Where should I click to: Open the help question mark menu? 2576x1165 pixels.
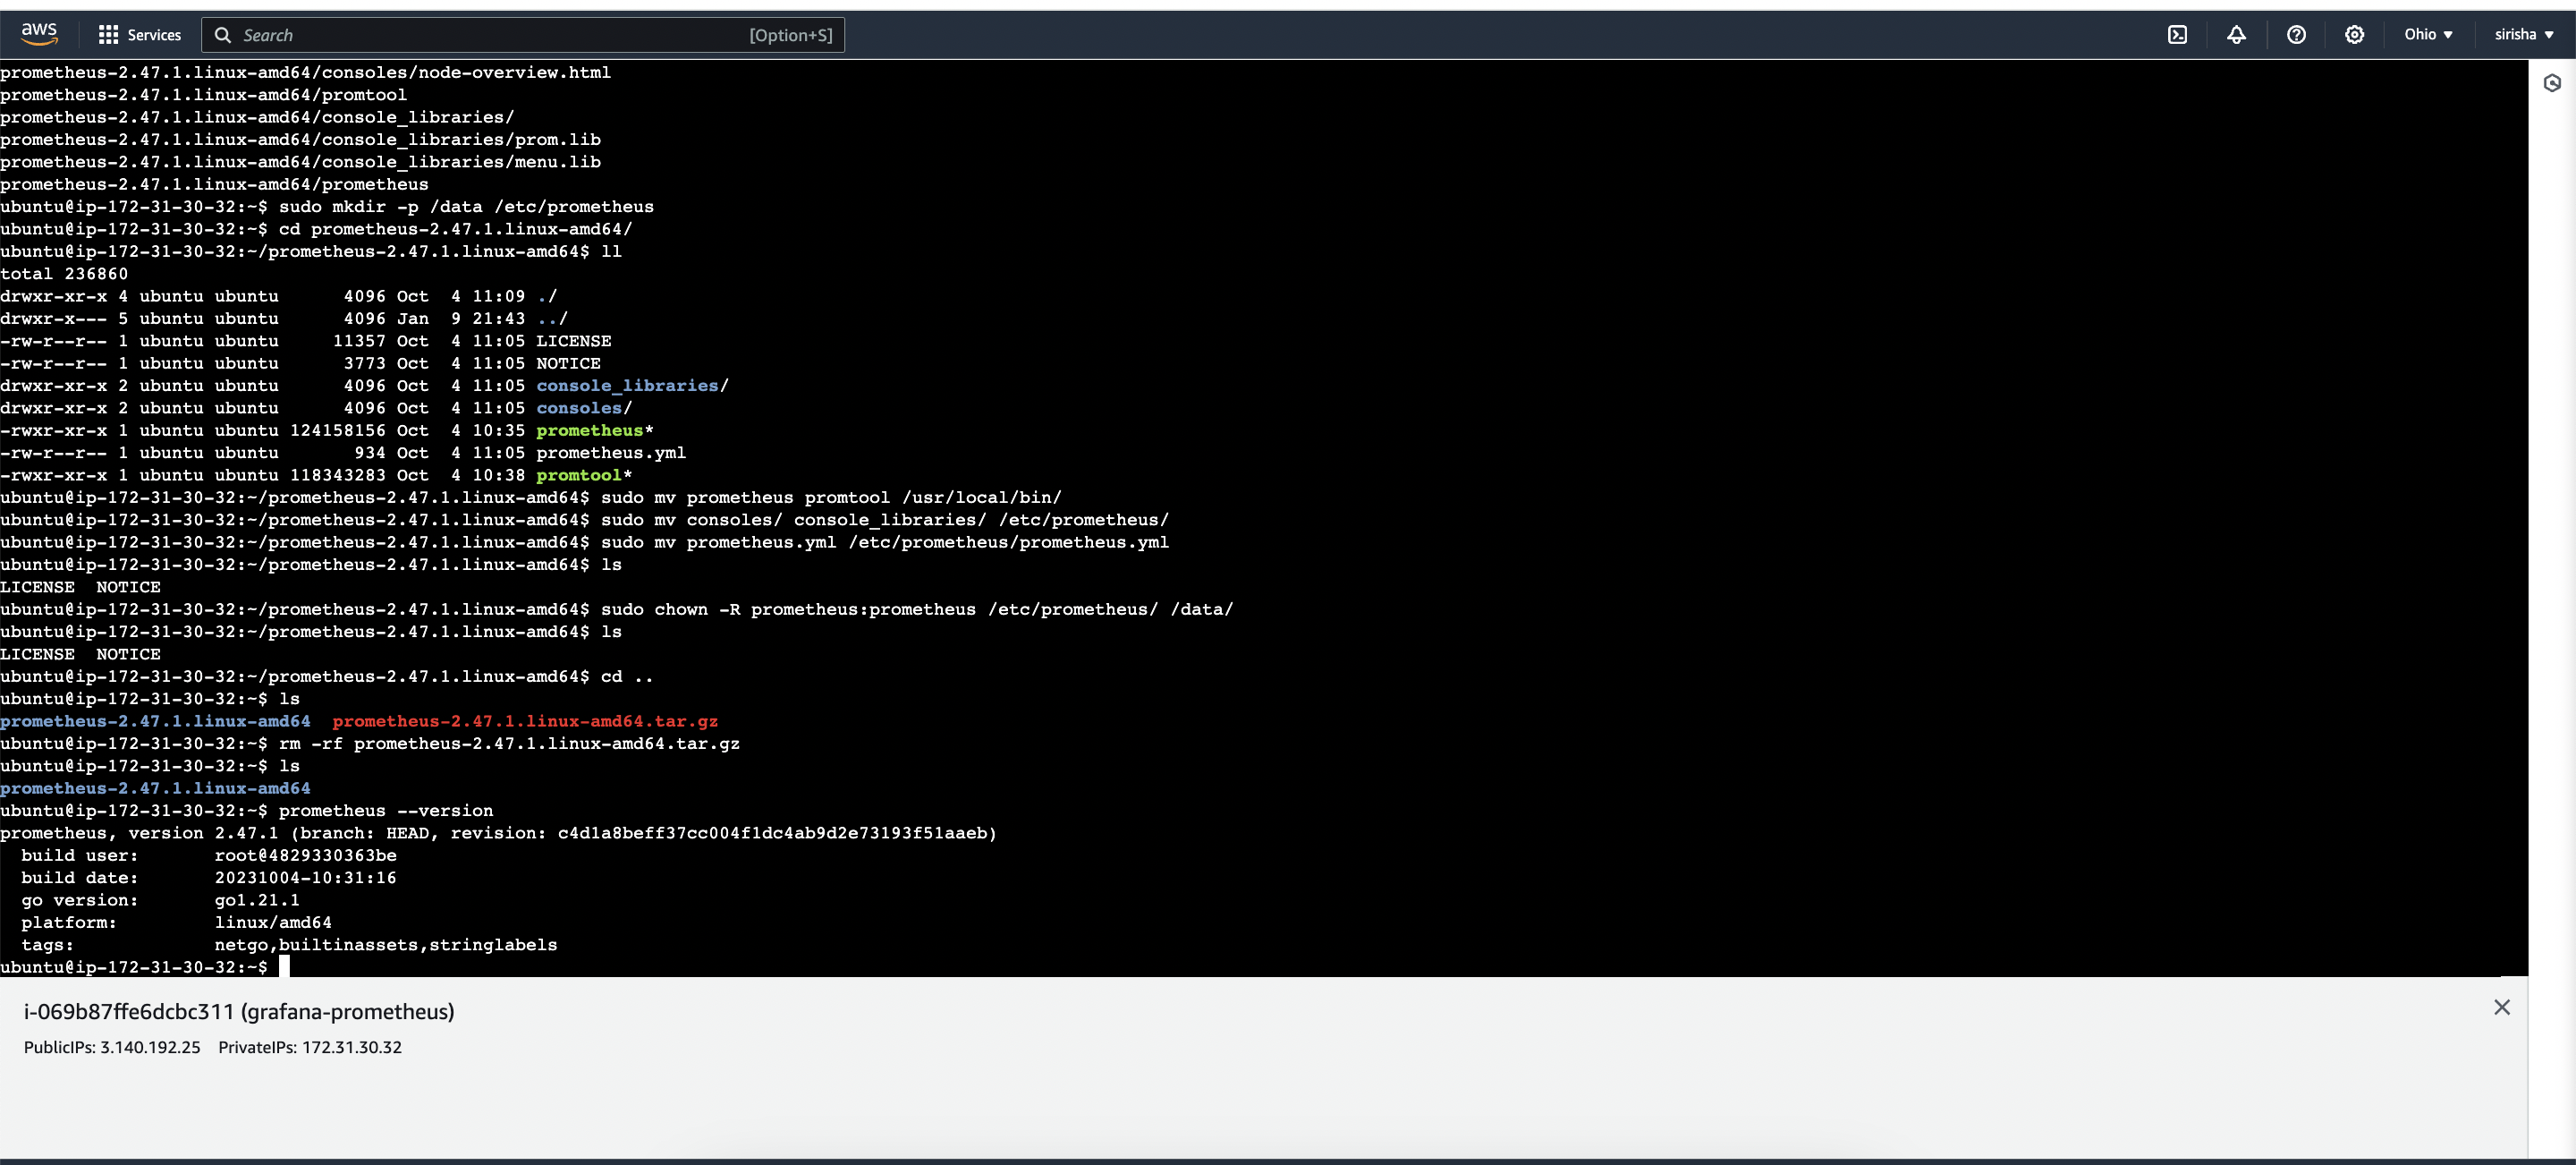click(x=2296, y=35)
